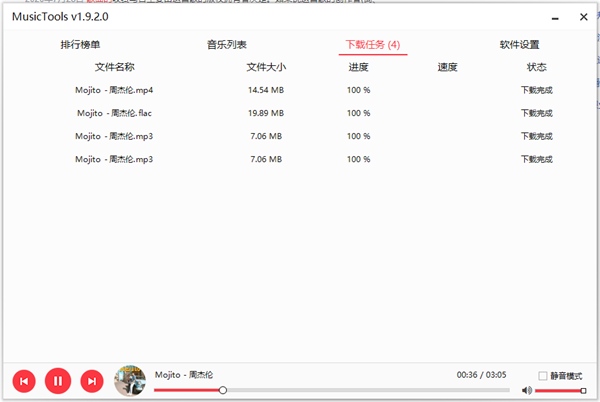This screenshot has height=402, width=600.
Task: Close the MusicTools window
Action: pos(584,17)
